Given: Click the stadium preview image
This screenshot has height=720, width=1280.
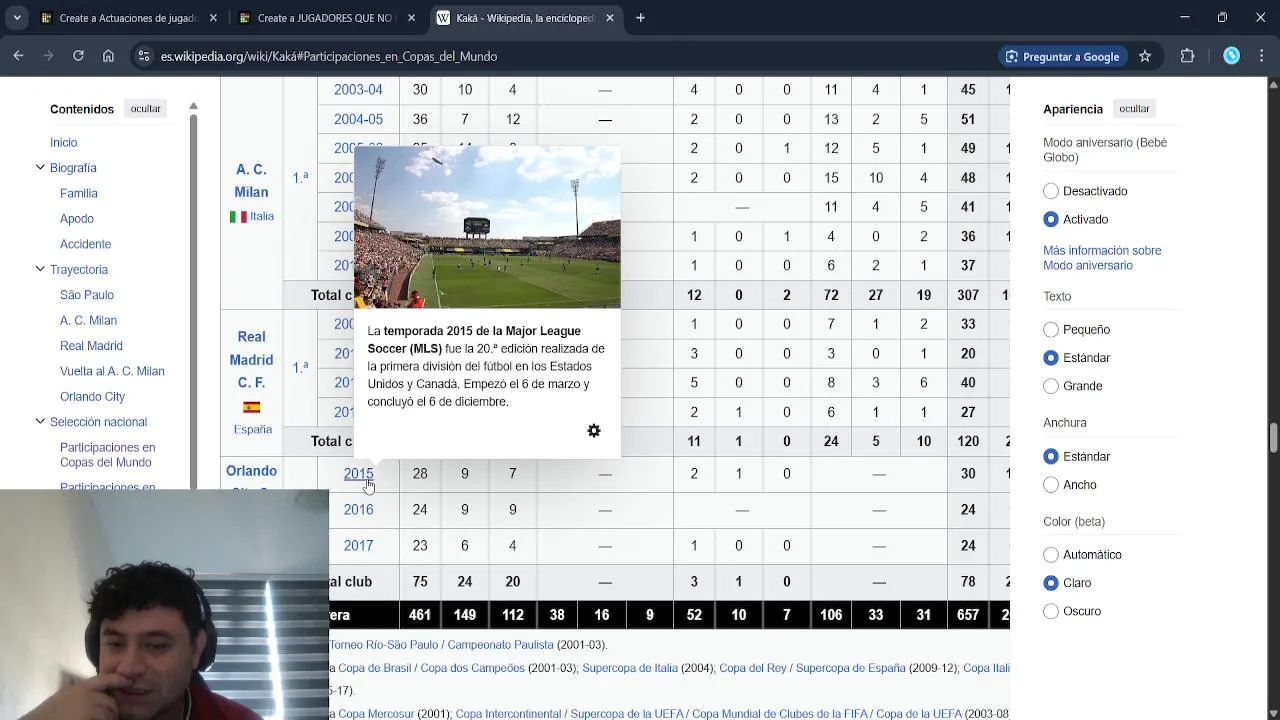Looking at the screenshot, I should [x=487, y=227].
